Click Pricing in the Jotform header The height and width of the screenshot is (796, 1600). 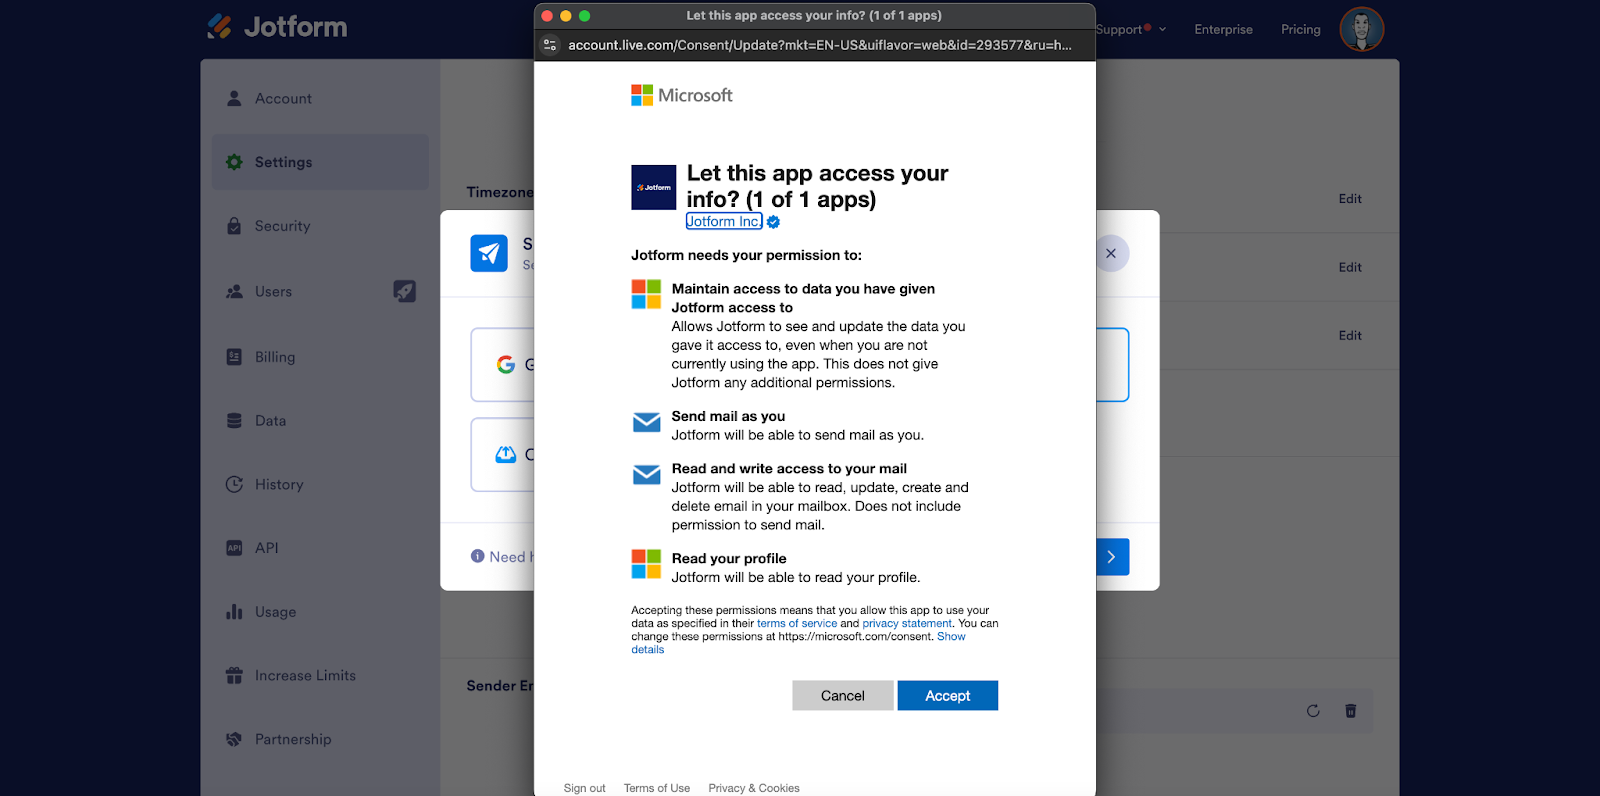coord(1301,29)
